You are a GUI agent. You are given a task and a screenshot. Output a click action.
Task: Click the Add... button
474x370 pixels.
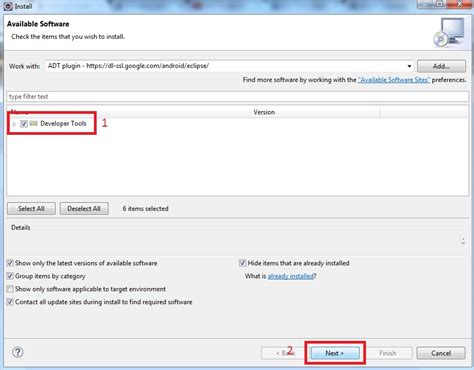tap(441, 66)
